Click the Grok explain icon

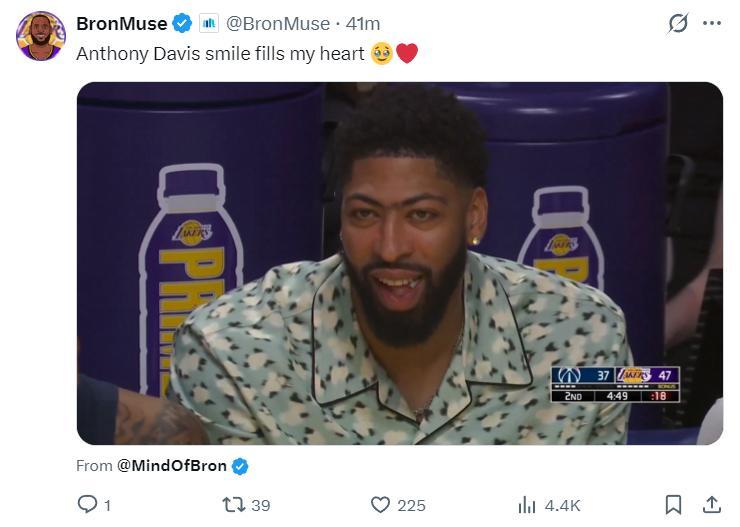(678, 23)
